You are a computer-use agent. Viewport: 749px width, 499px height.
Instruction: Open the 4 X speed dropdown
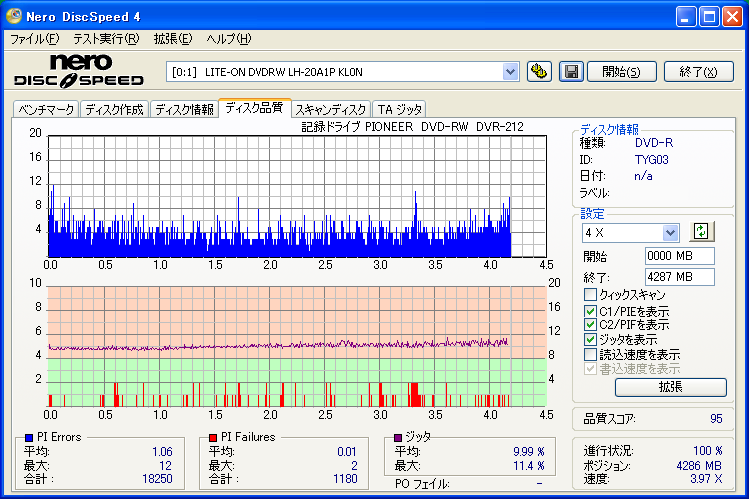click(670, 233)
